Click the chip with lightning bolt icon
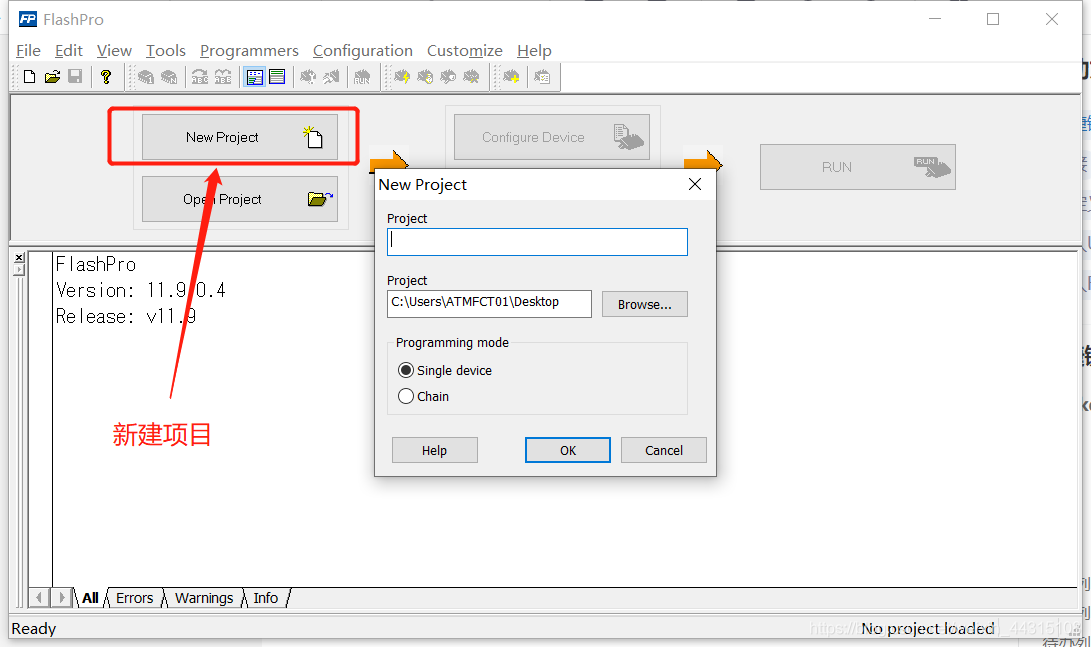This screenshot has height=647, width=1091. click(x=402, y=77)
